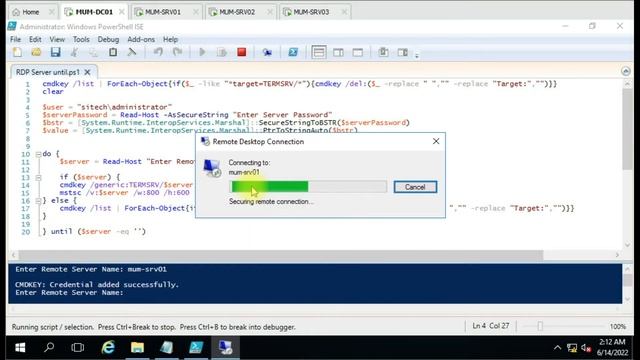Redo edit with Redo arrow

(177, 52)
